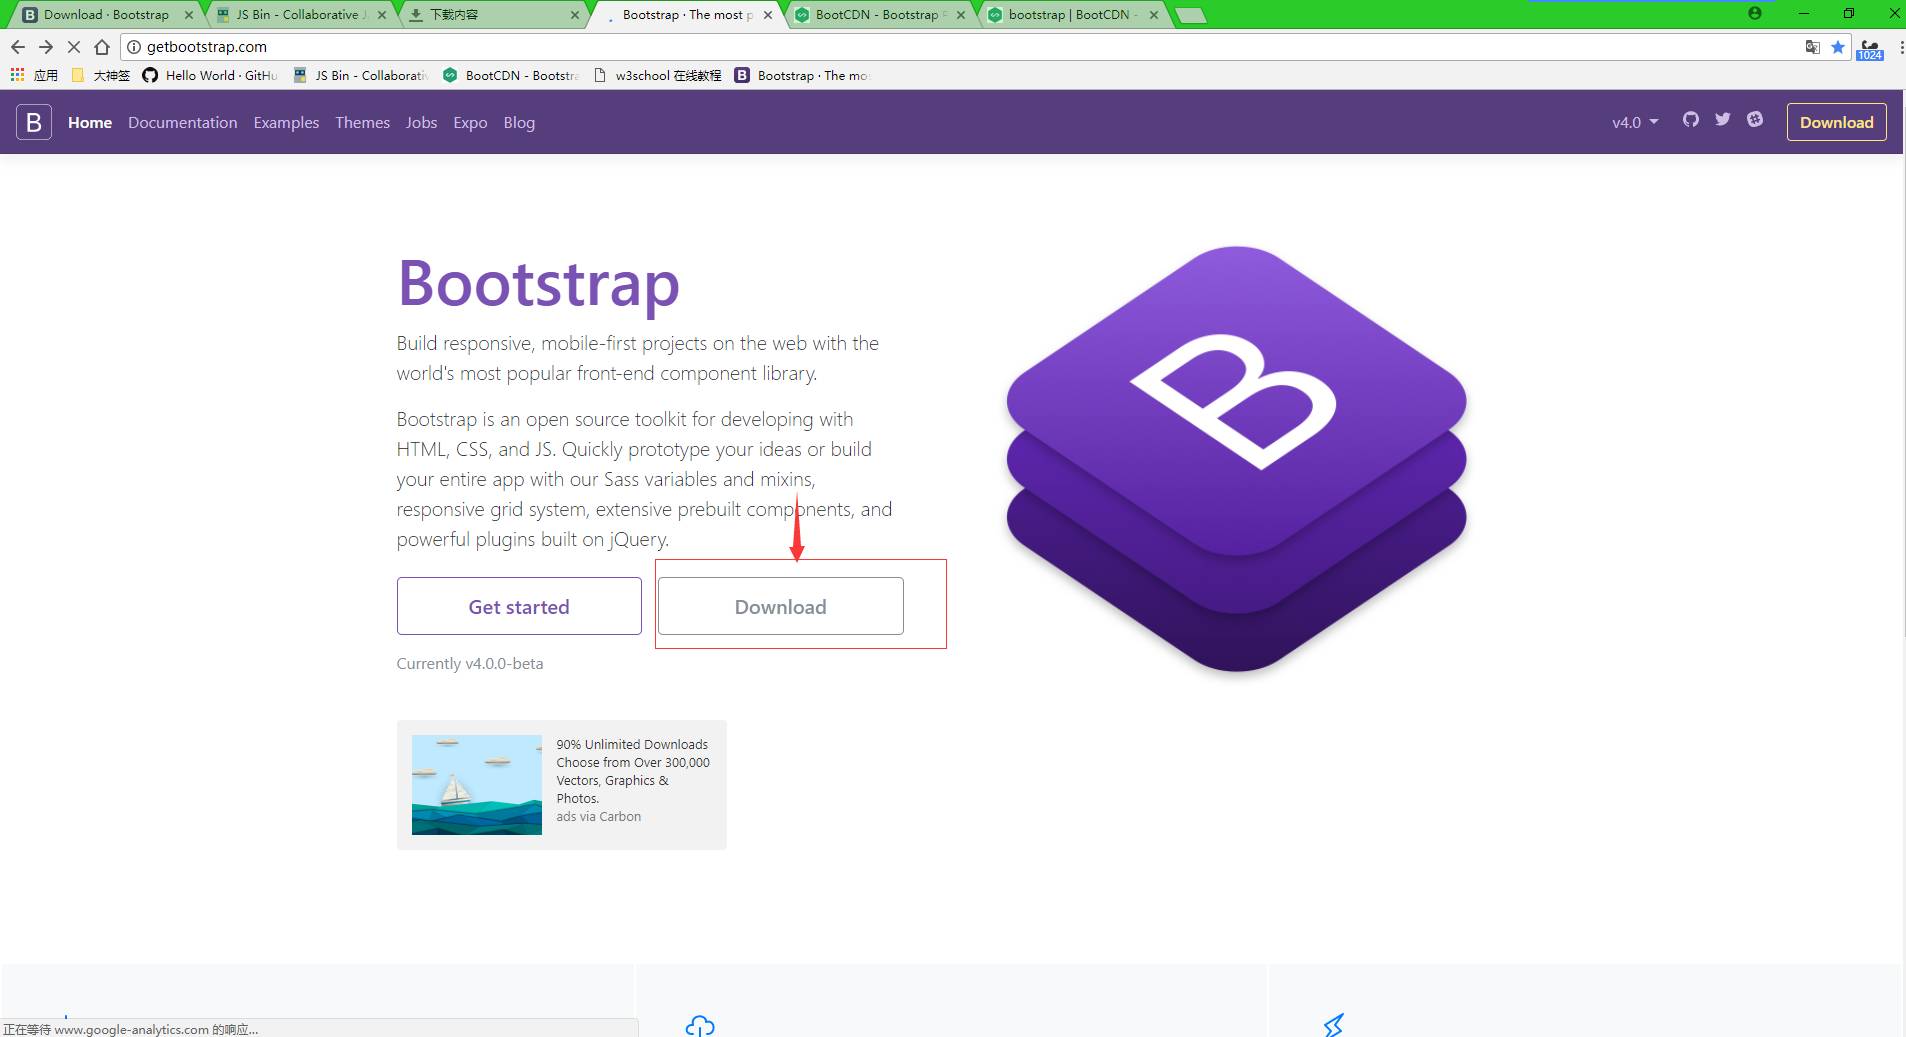Open Bootstrap · The most bookmark
Screen dimensions: 1906x1037
click(803, 75)
